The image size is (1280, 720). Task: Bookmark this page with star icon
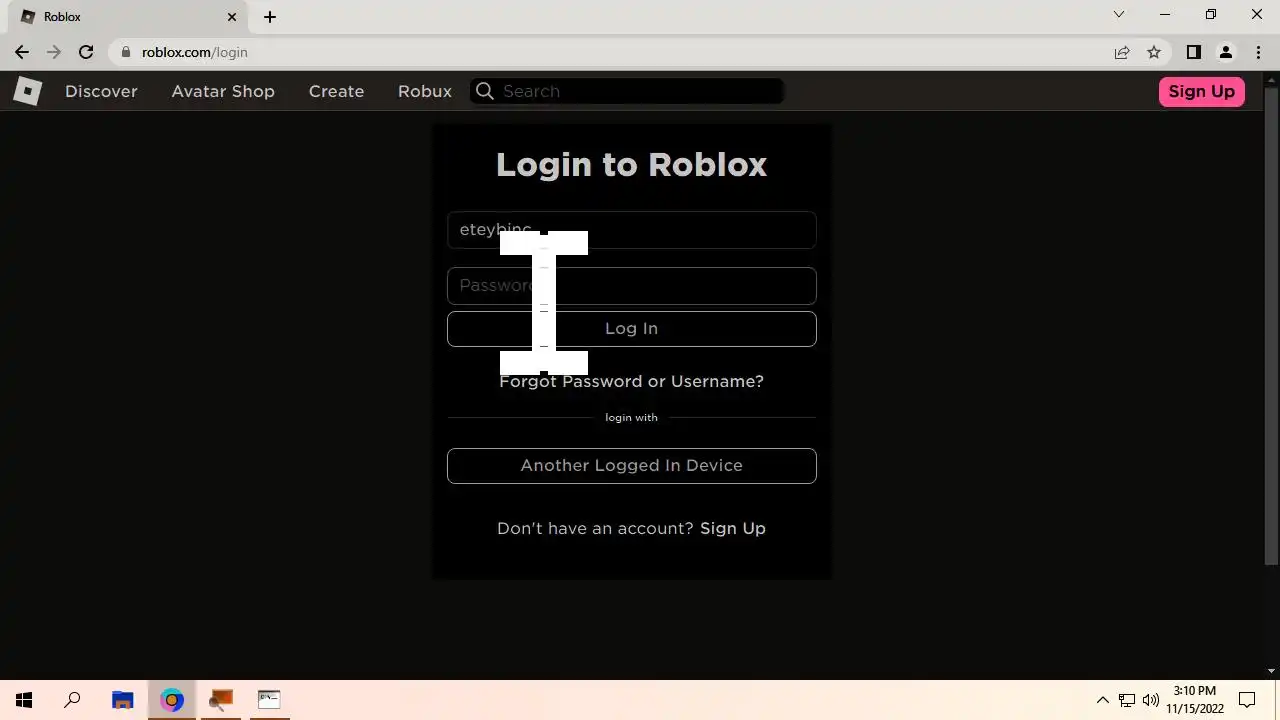pos(1154,52)
